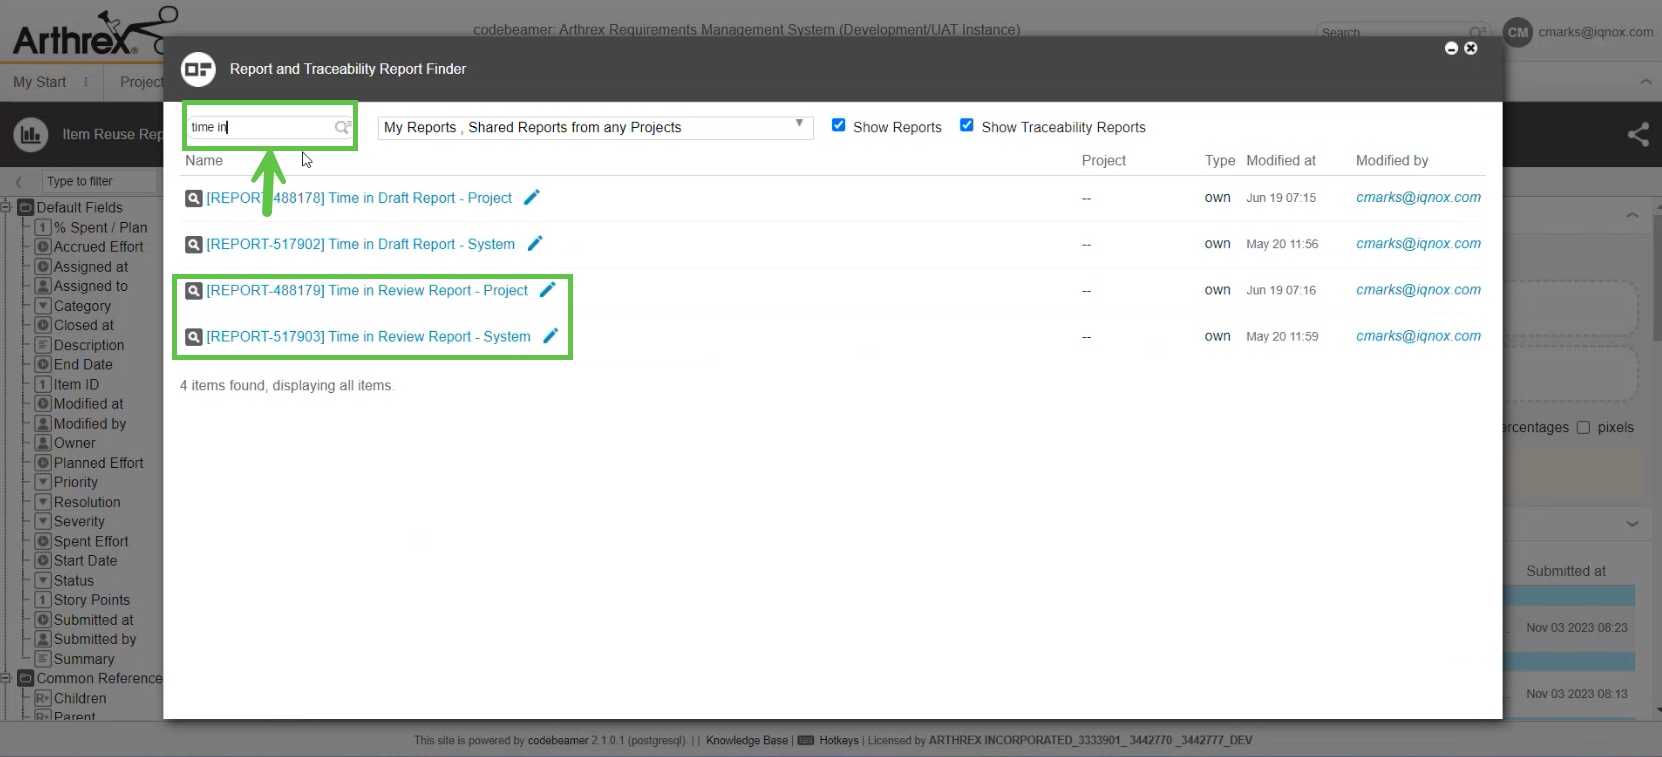Click pencil edit icon for Time in Draft Report - Project
The image size is (1662, 757).
click(x=532, y=197)
